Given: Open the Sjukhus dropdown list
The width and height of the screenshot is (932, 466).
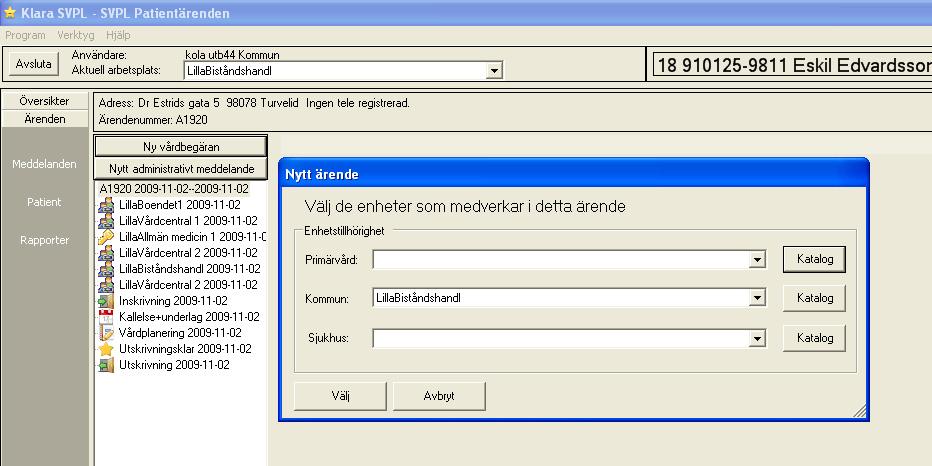Looking at the screenshot, I should [757, 339].
